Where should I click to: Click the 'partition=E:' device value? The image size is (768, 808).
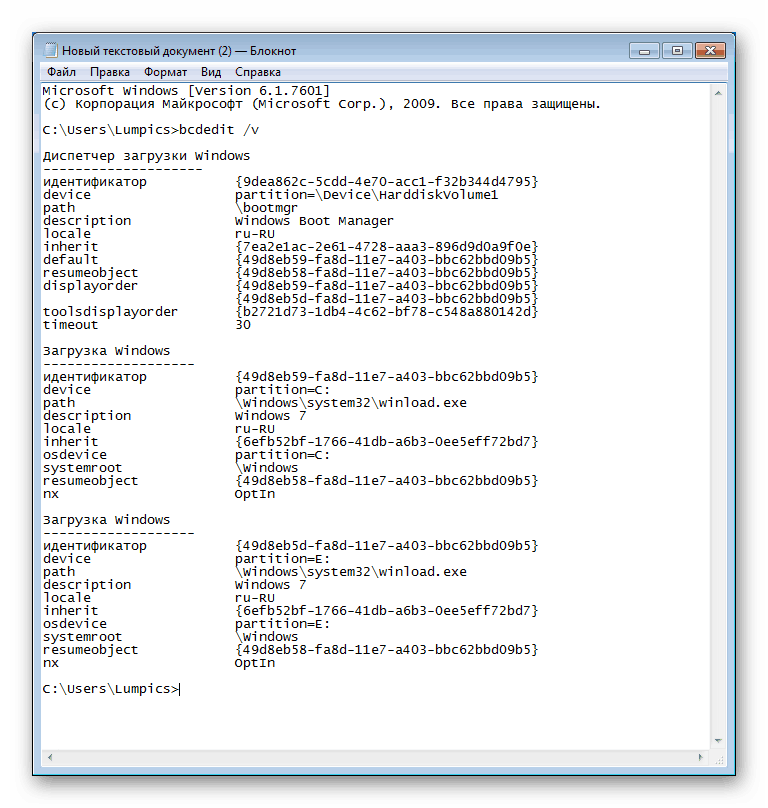point(282,559)
